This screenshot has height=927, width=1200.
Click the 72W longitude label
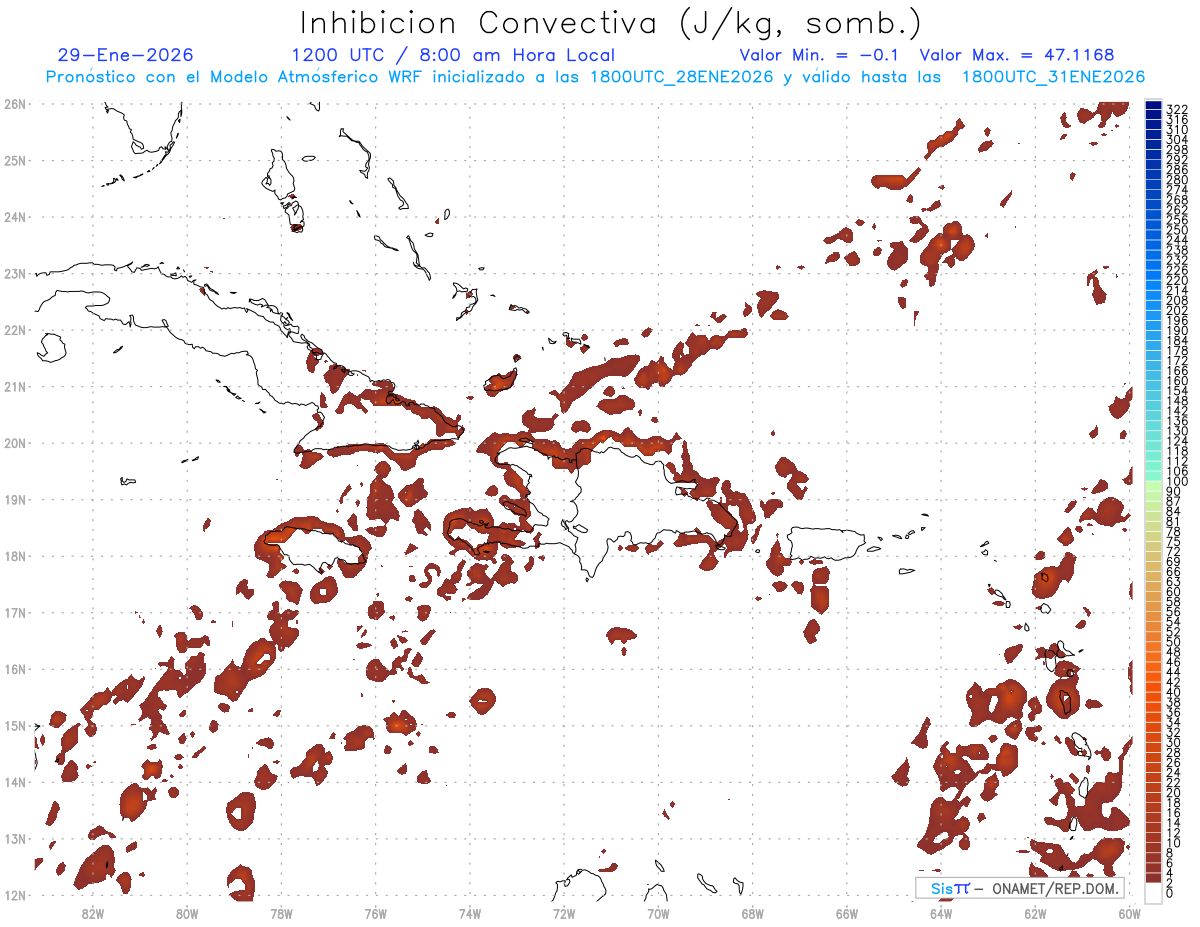coord(564,913)
